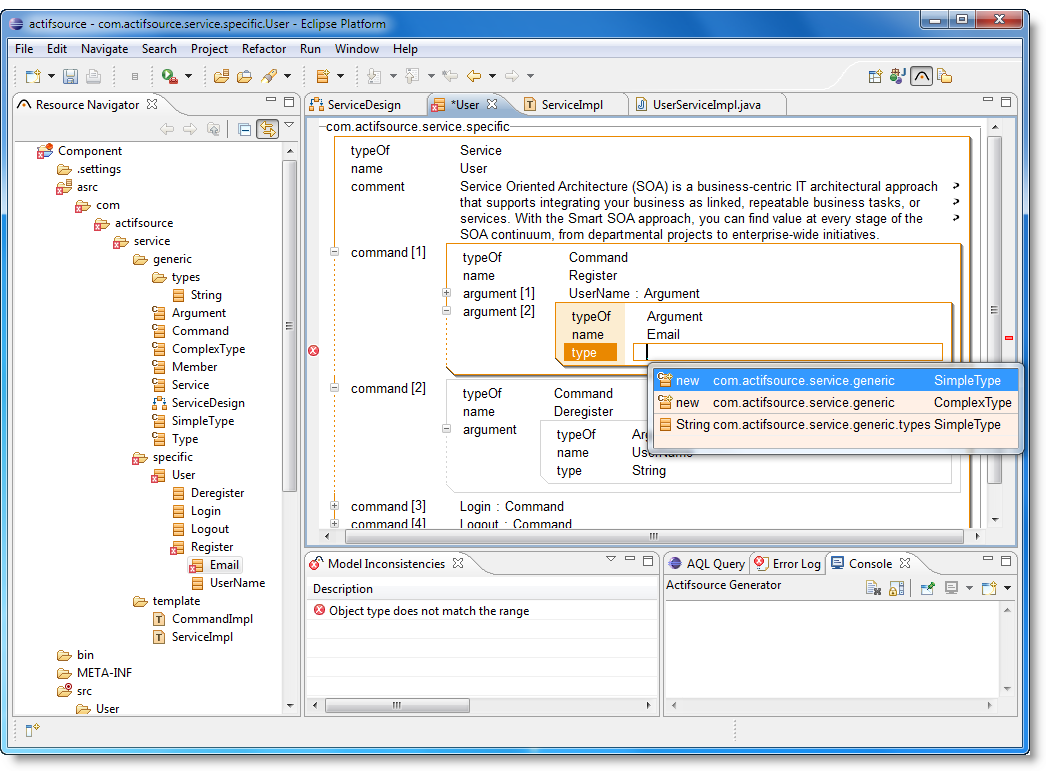Toggle the Console Scroll Lock button
This screenshot has width=1046, height=784.
click(896, 589)
